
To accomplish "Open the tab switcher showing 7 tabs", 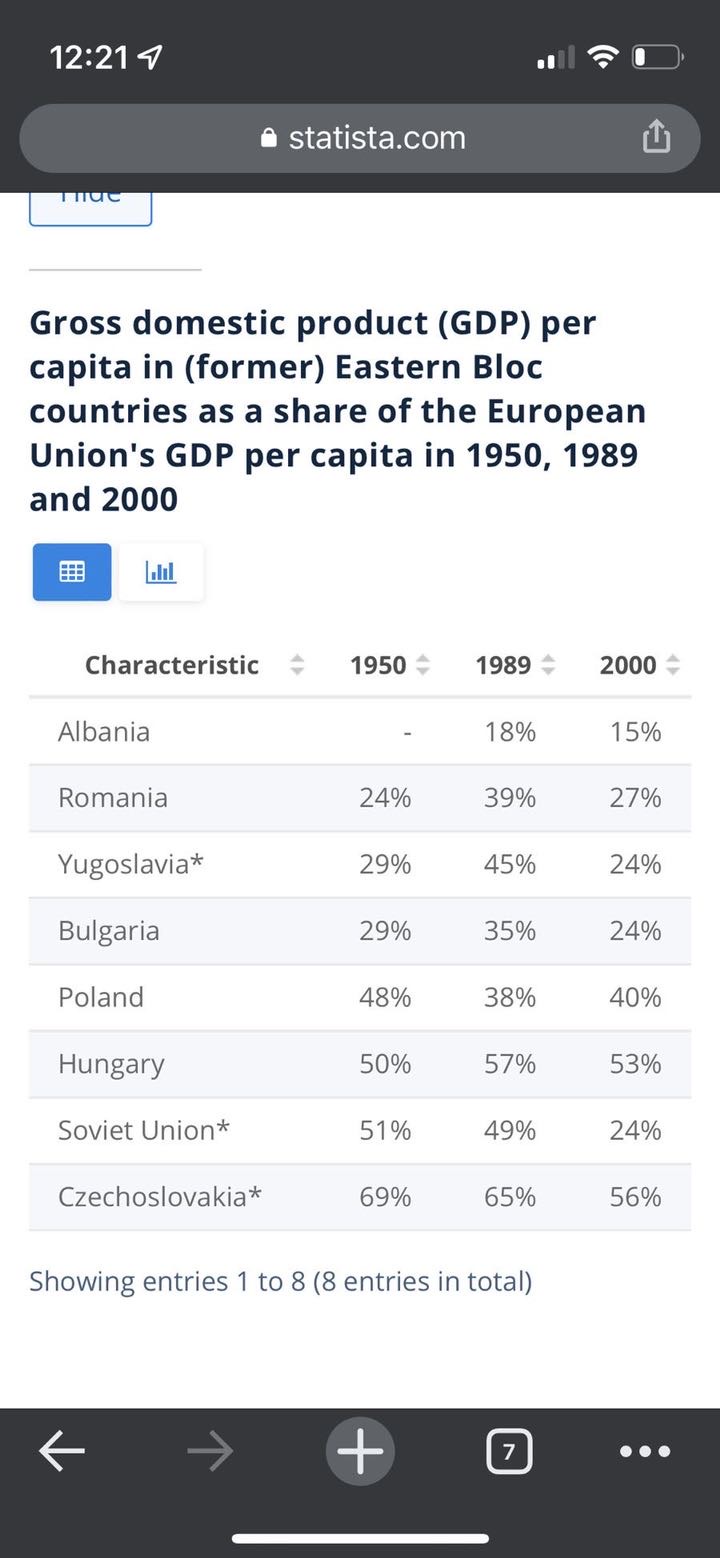I will [509, 1451].
